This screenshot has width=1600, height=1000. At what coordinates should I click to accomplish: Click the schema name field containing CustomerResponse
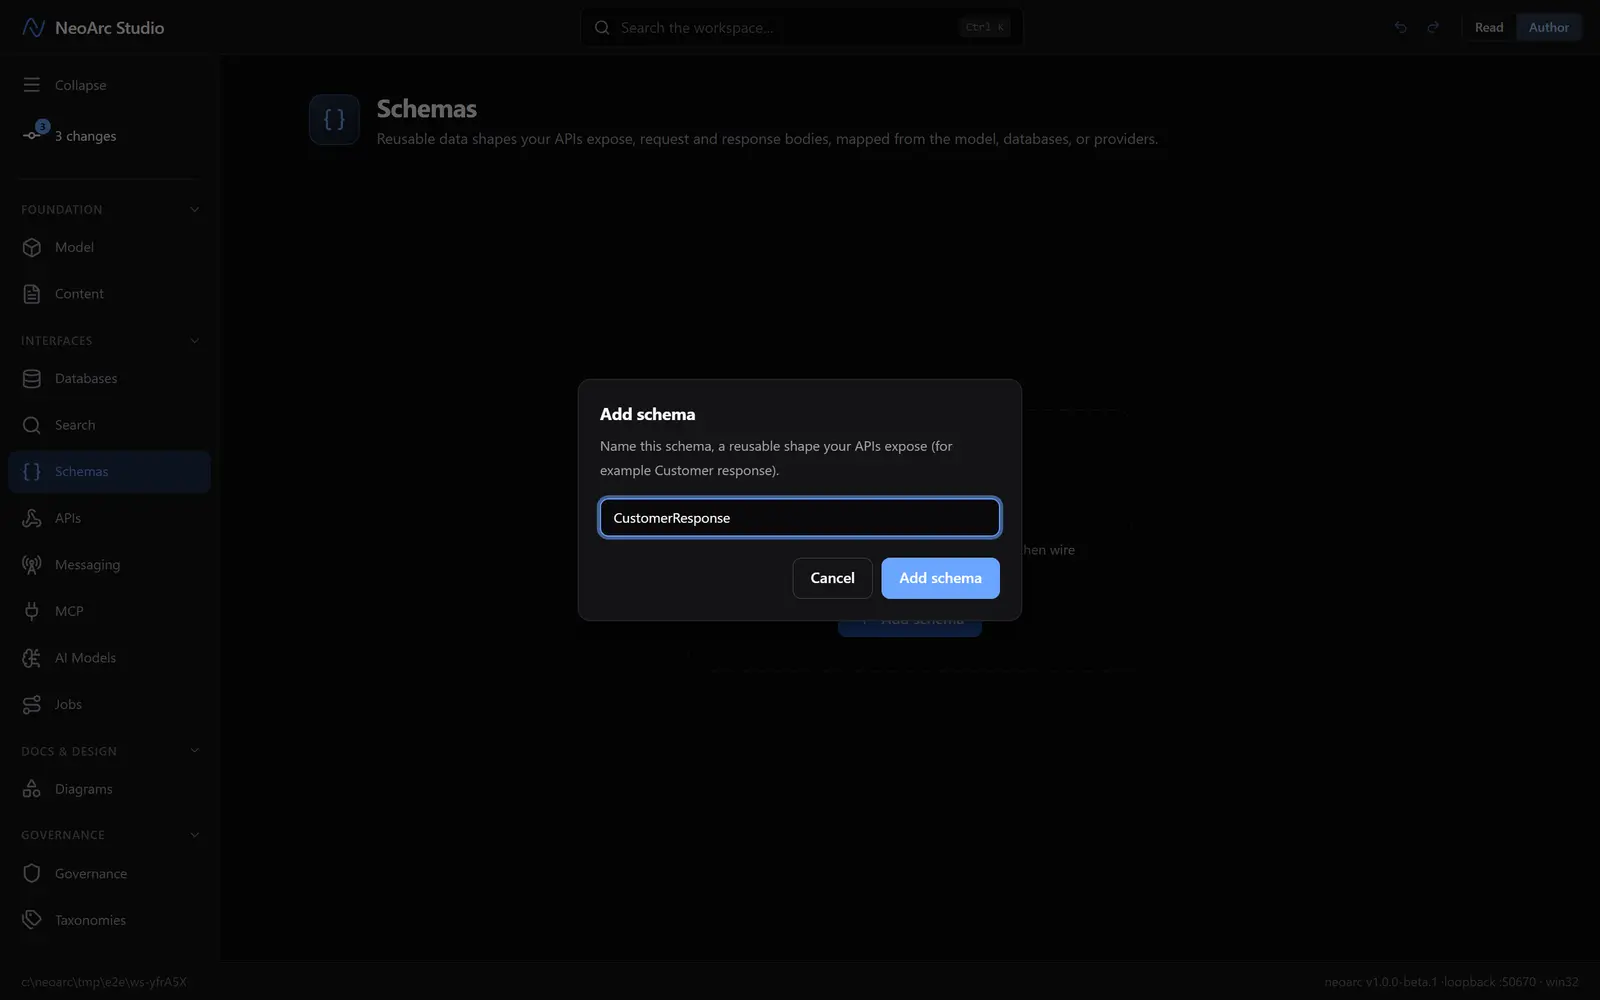click(x=800, y=518)
